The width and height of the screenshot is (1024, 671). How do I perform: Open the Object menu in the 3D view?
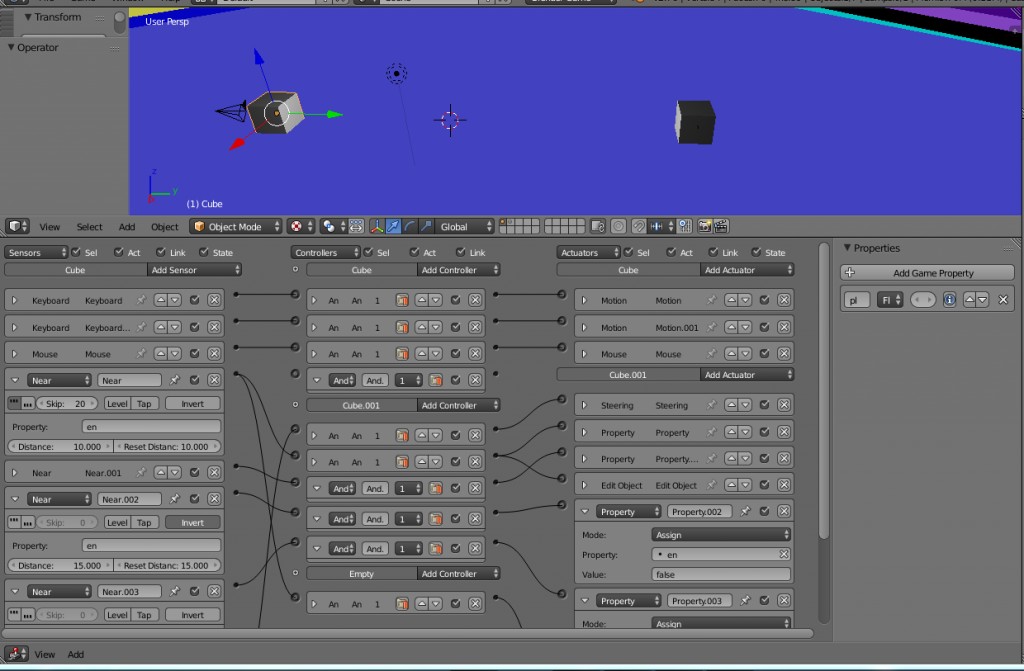pos(164,226)
